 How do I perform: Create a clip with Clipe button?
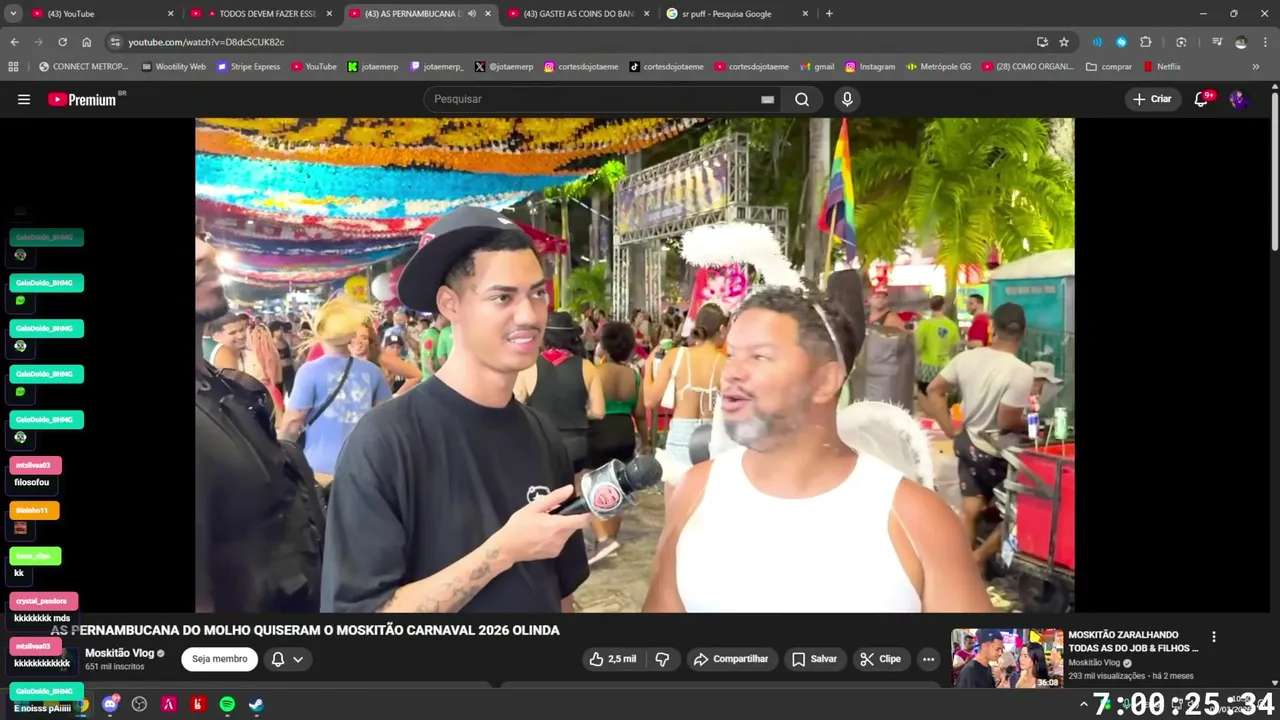coord(880,659)
